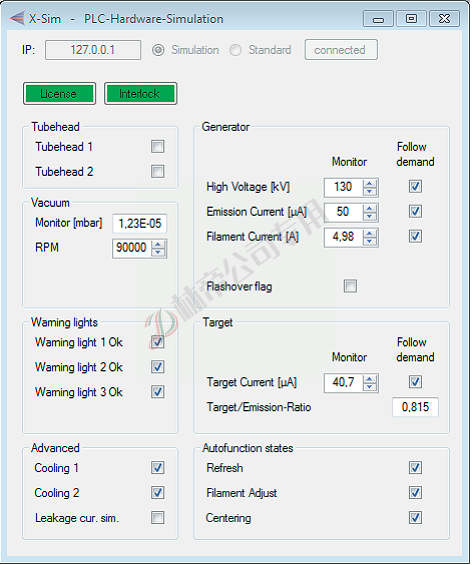Click the green Interlock button

[x=141, y=94]
